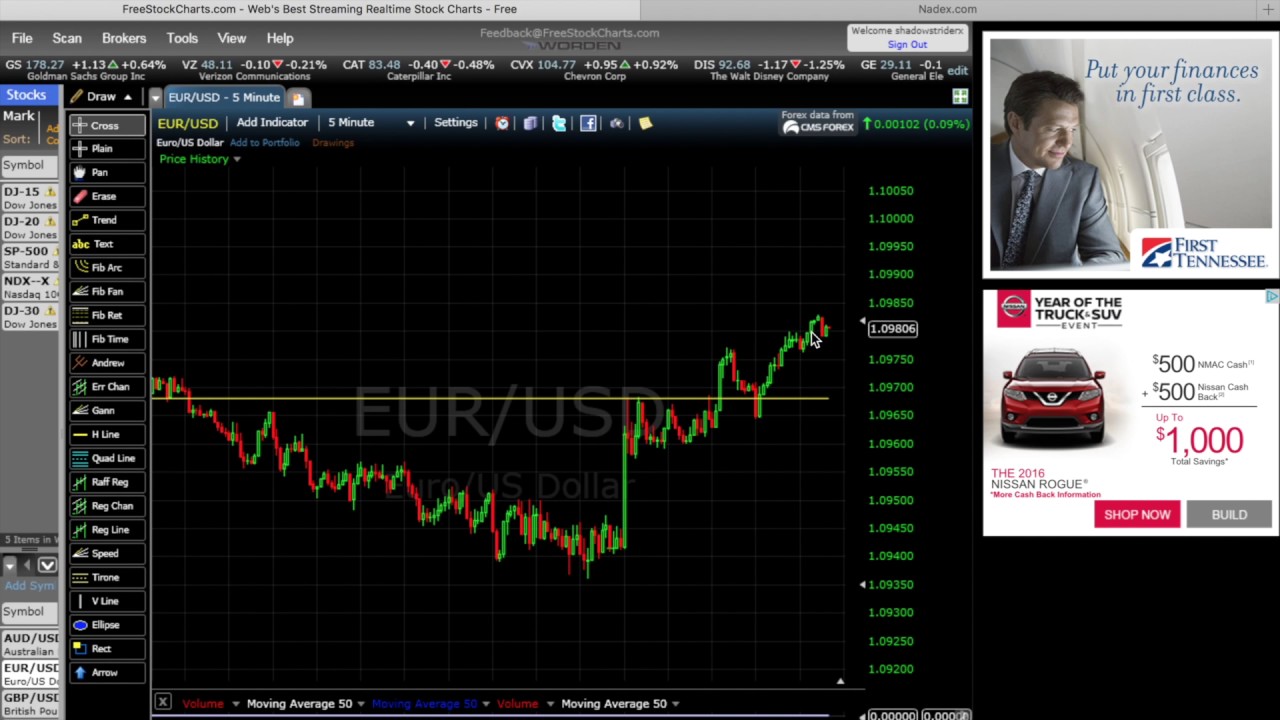Select the Ellipse drawing tool
The image size is (1280, 720).
[x=107, y=625]
